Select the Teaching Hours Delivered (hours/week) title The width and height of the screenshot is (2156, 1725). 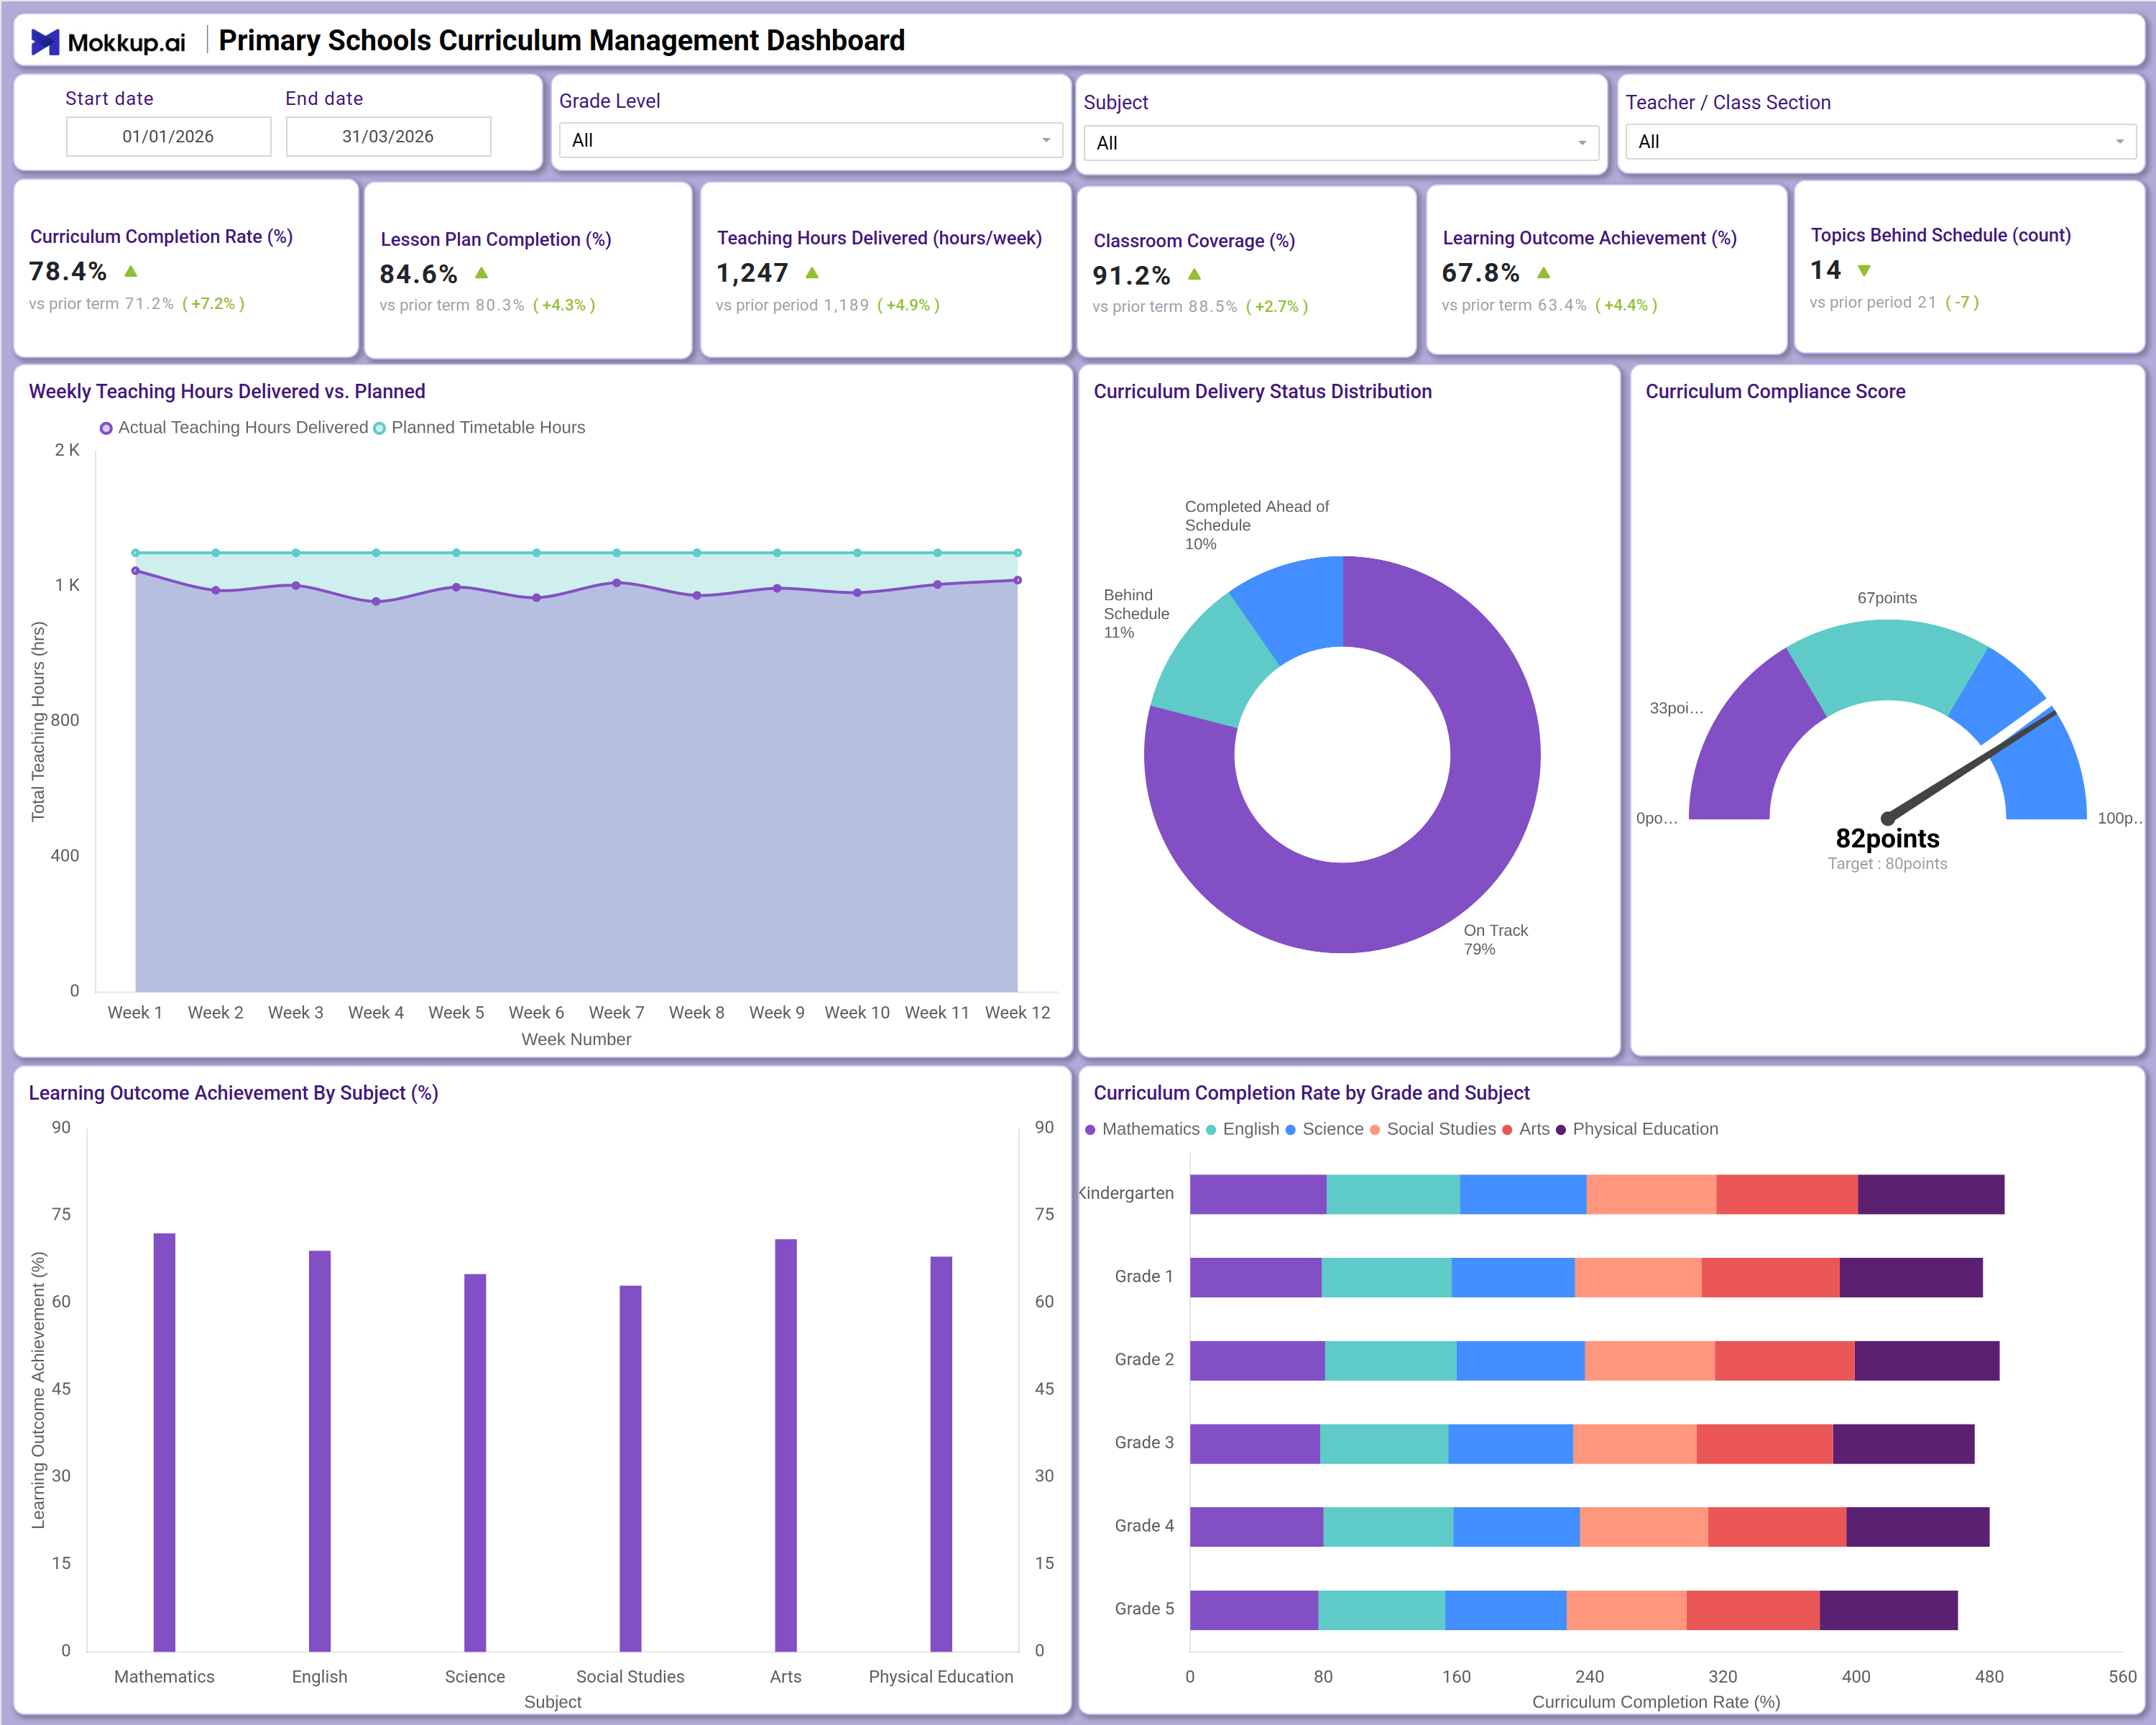click(x=879, y=238)
